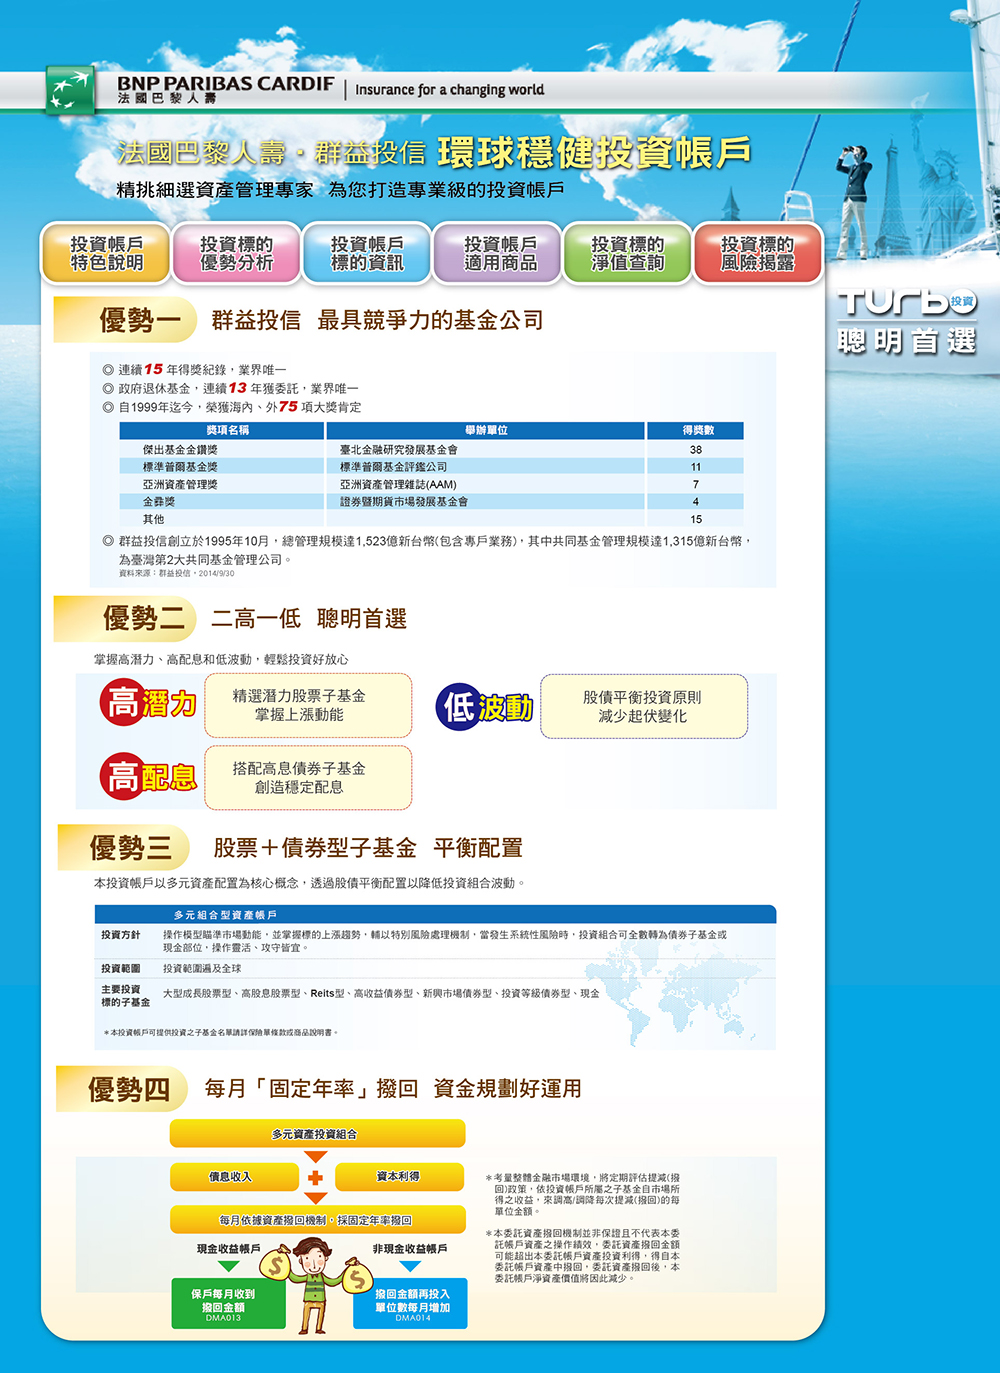This screenshot has width=1000, height=1373.
Task: Go to 投資標的淨值查詢 tab
Action: coord(627,253)
